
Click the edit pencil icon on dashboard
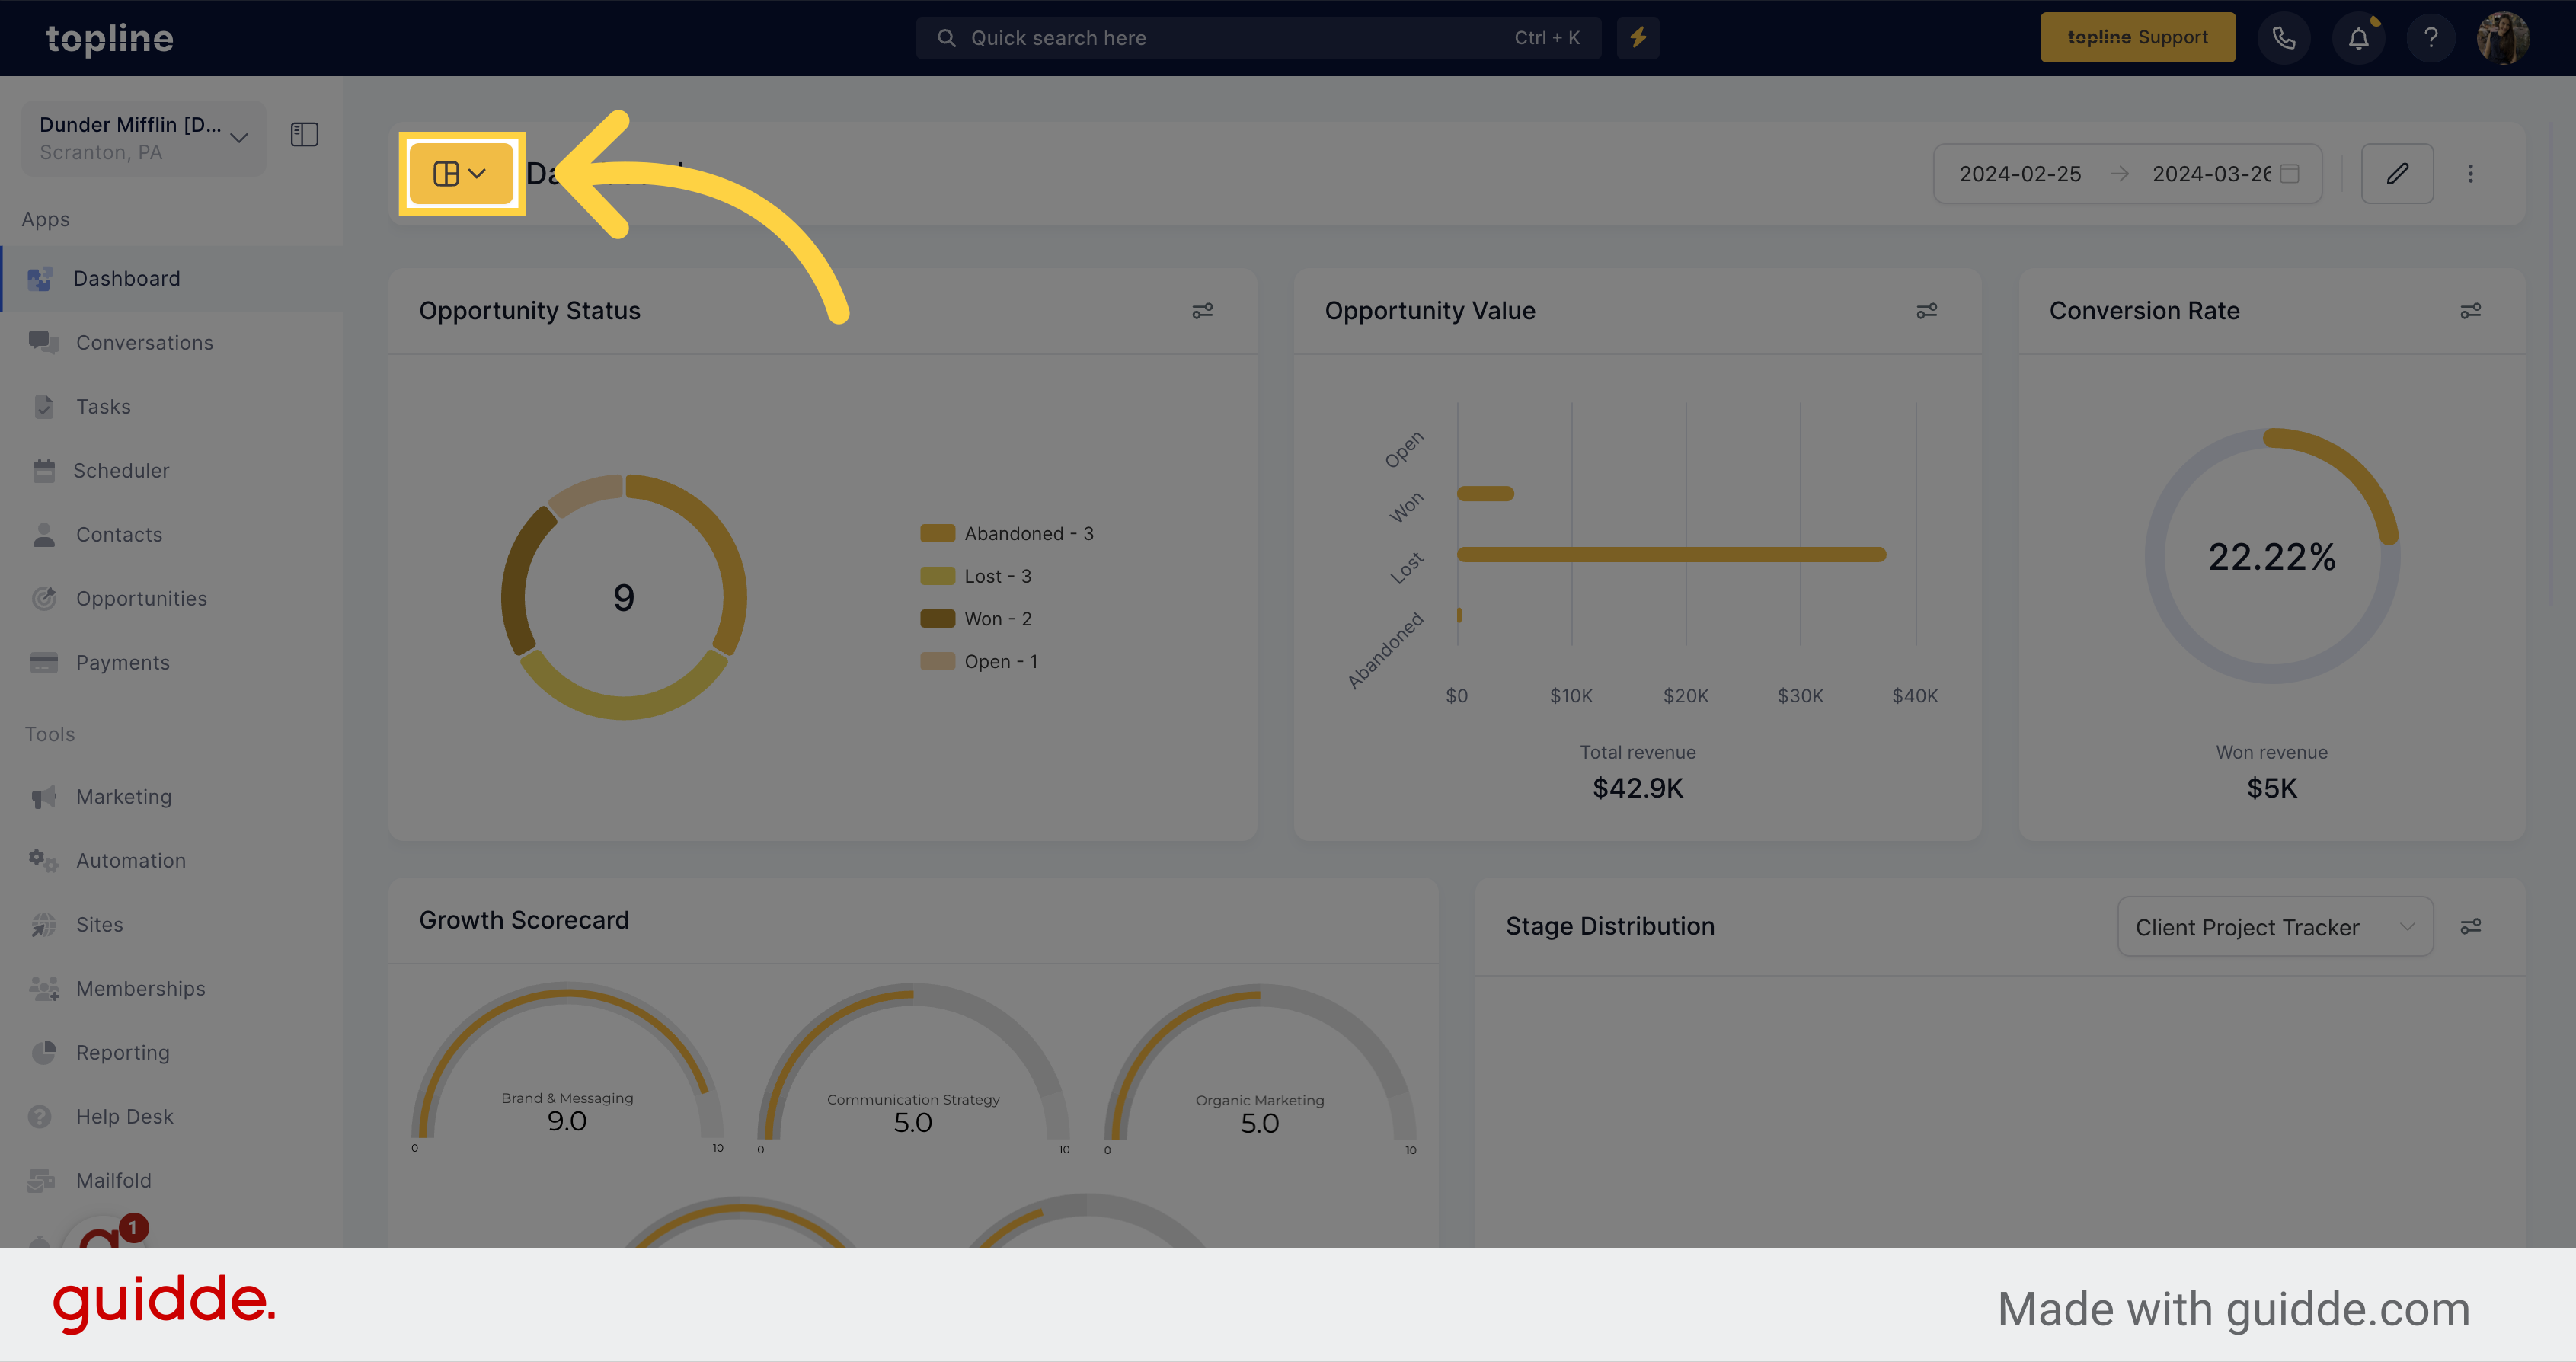pos(2397,172)
